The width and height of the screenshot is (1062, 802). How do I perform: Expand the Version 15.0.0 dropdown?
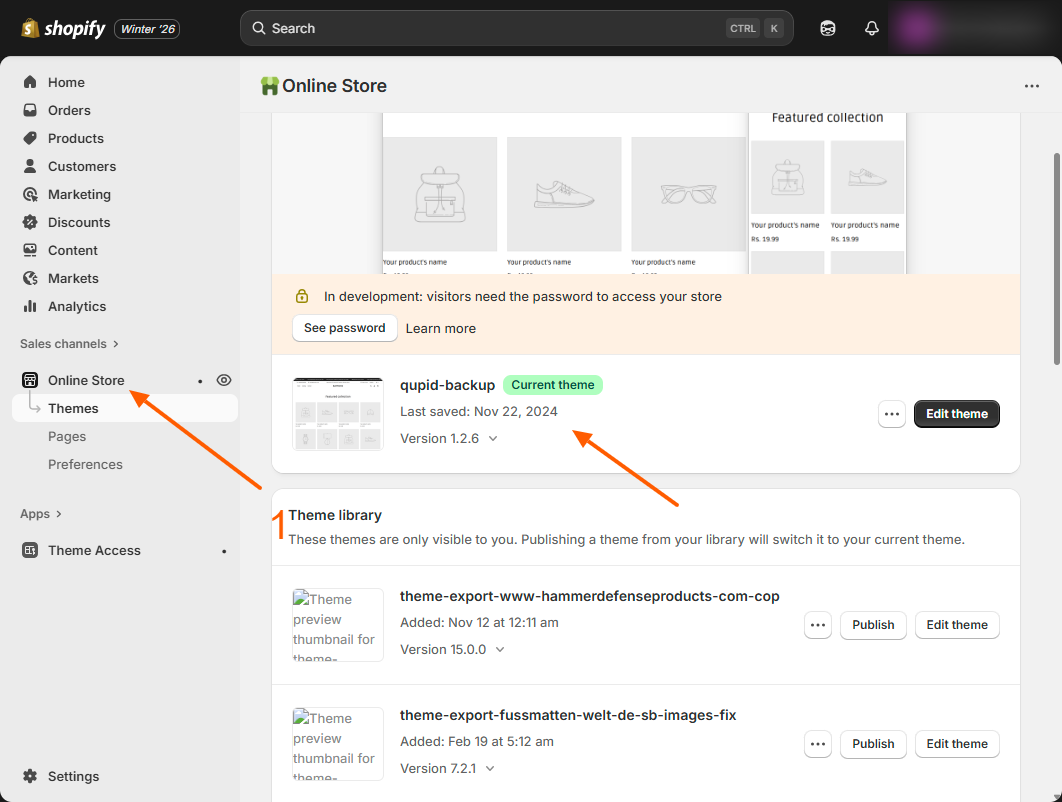tap(452, 650)
